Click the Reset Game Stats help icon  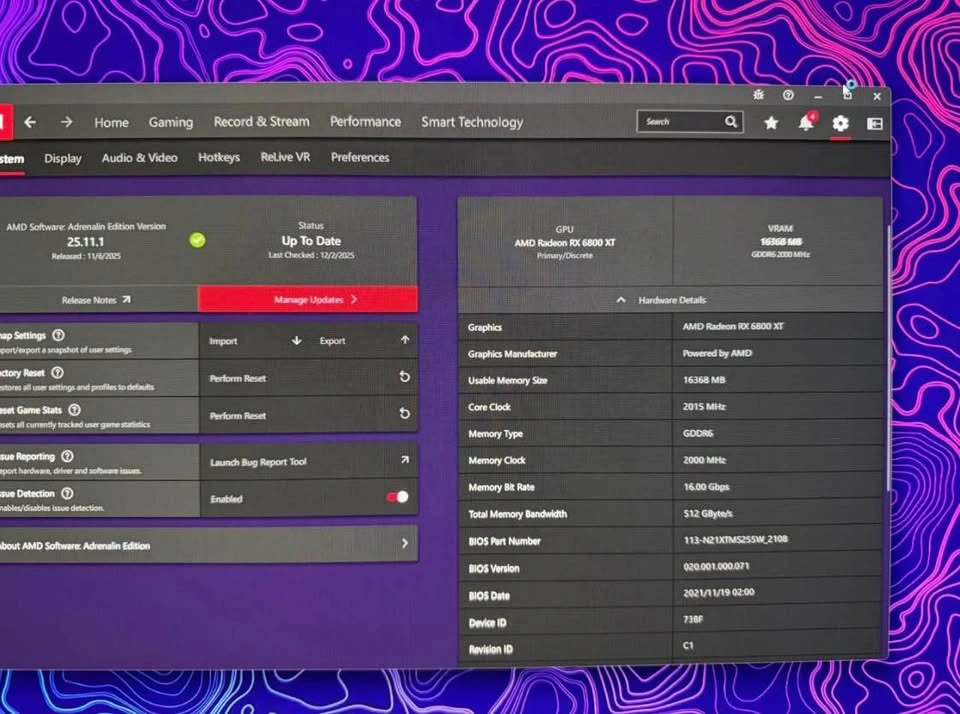click(x=74, y=410)
